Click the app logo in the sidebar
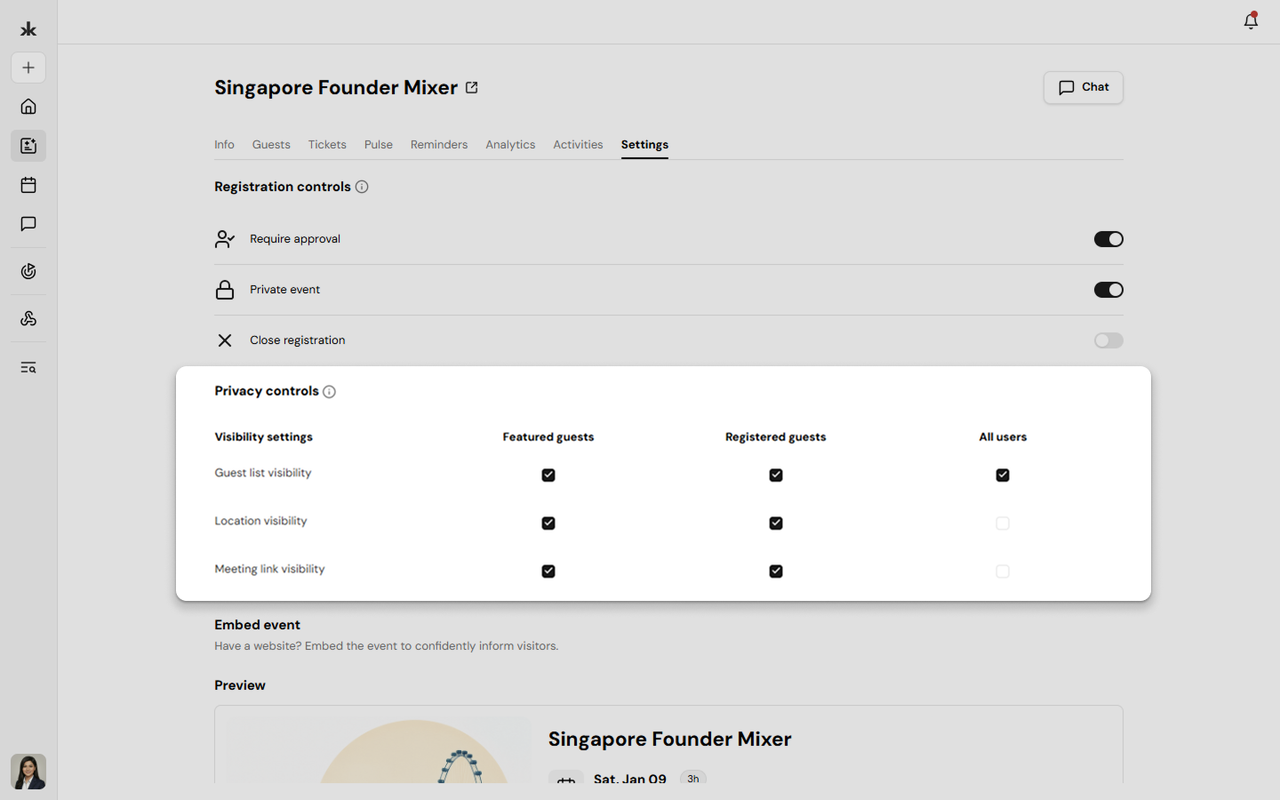Screen dimensions: 1280x800 [x=28, y=29]
